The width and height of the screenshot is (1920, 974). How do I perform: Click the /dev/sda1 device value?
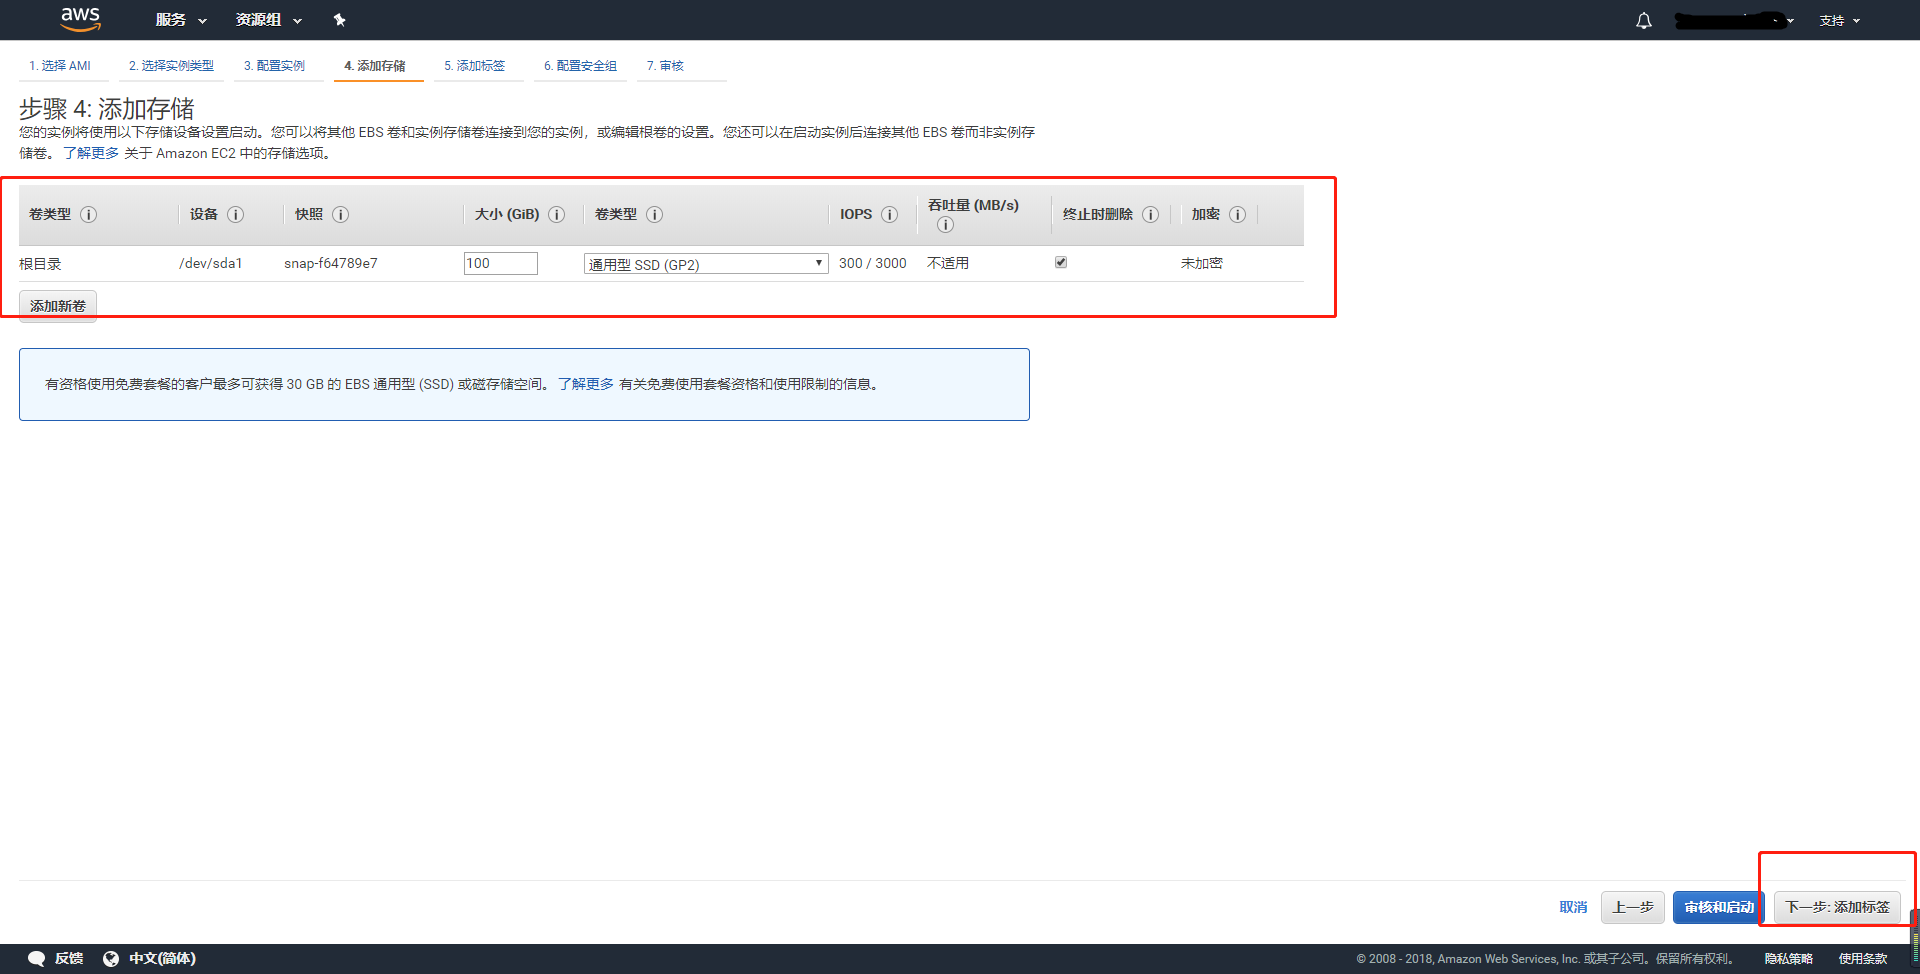211,263
